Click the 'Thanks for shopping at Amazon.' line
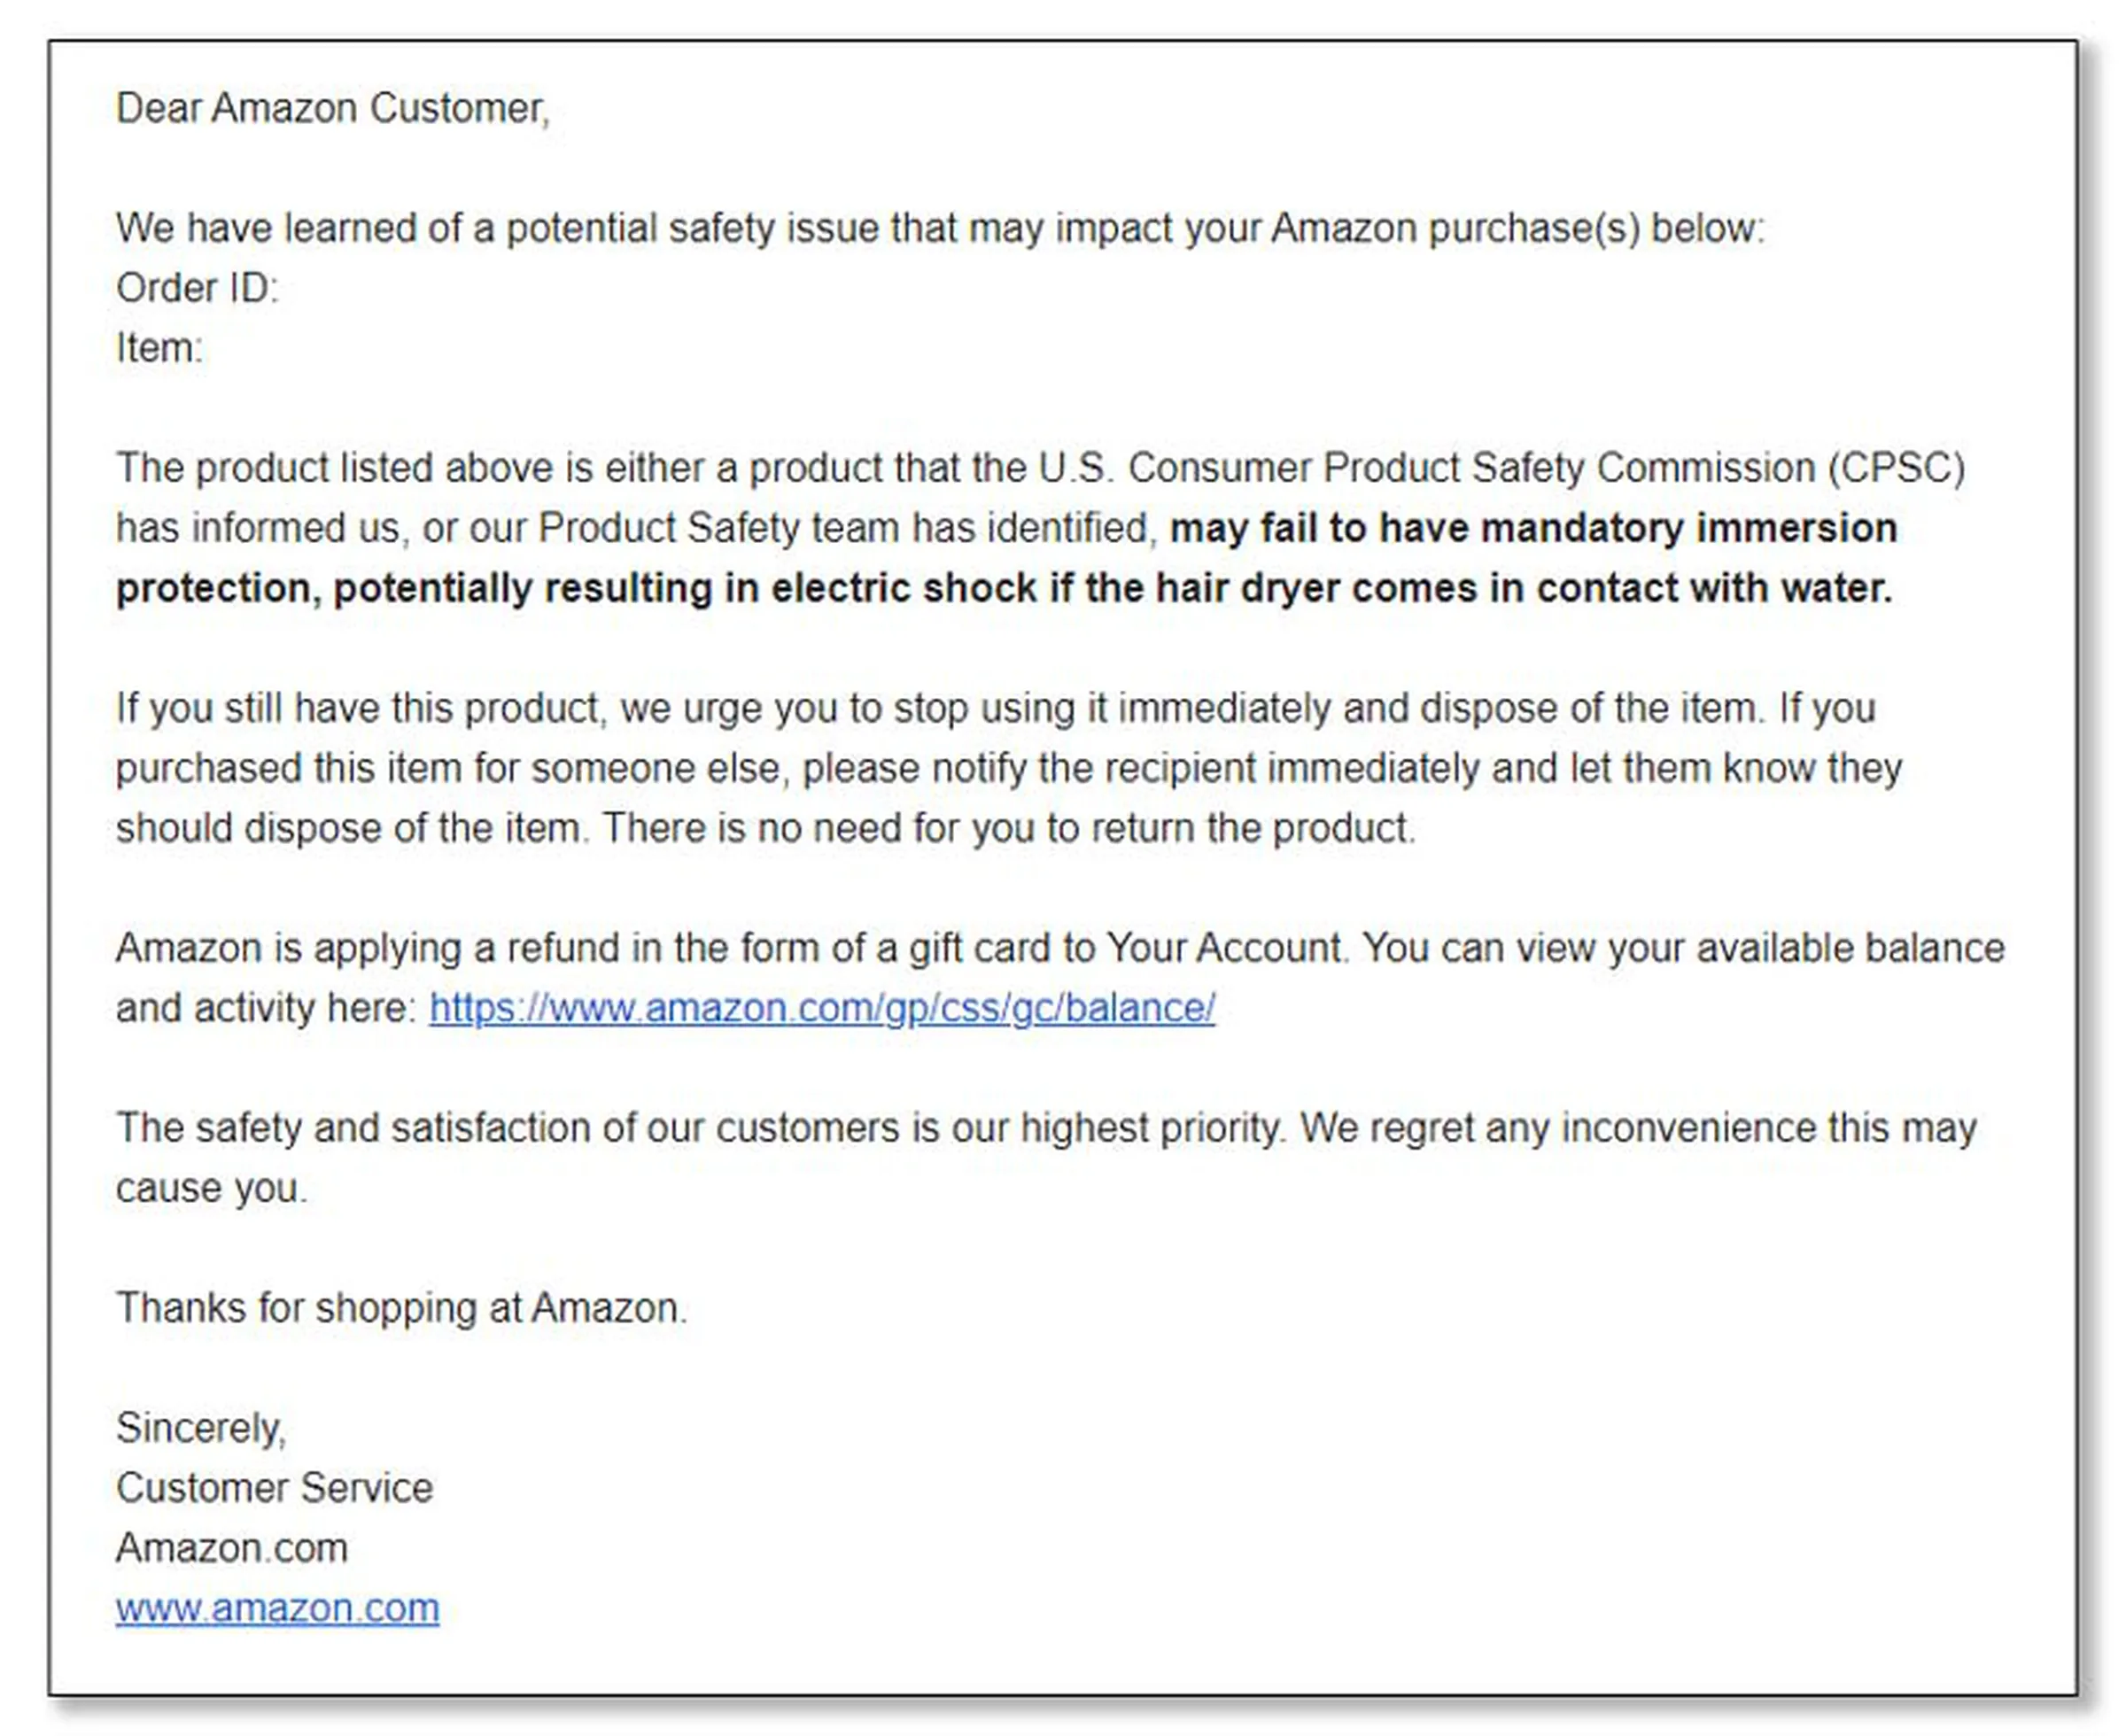2126x1736 pixels. point(401,1308)
